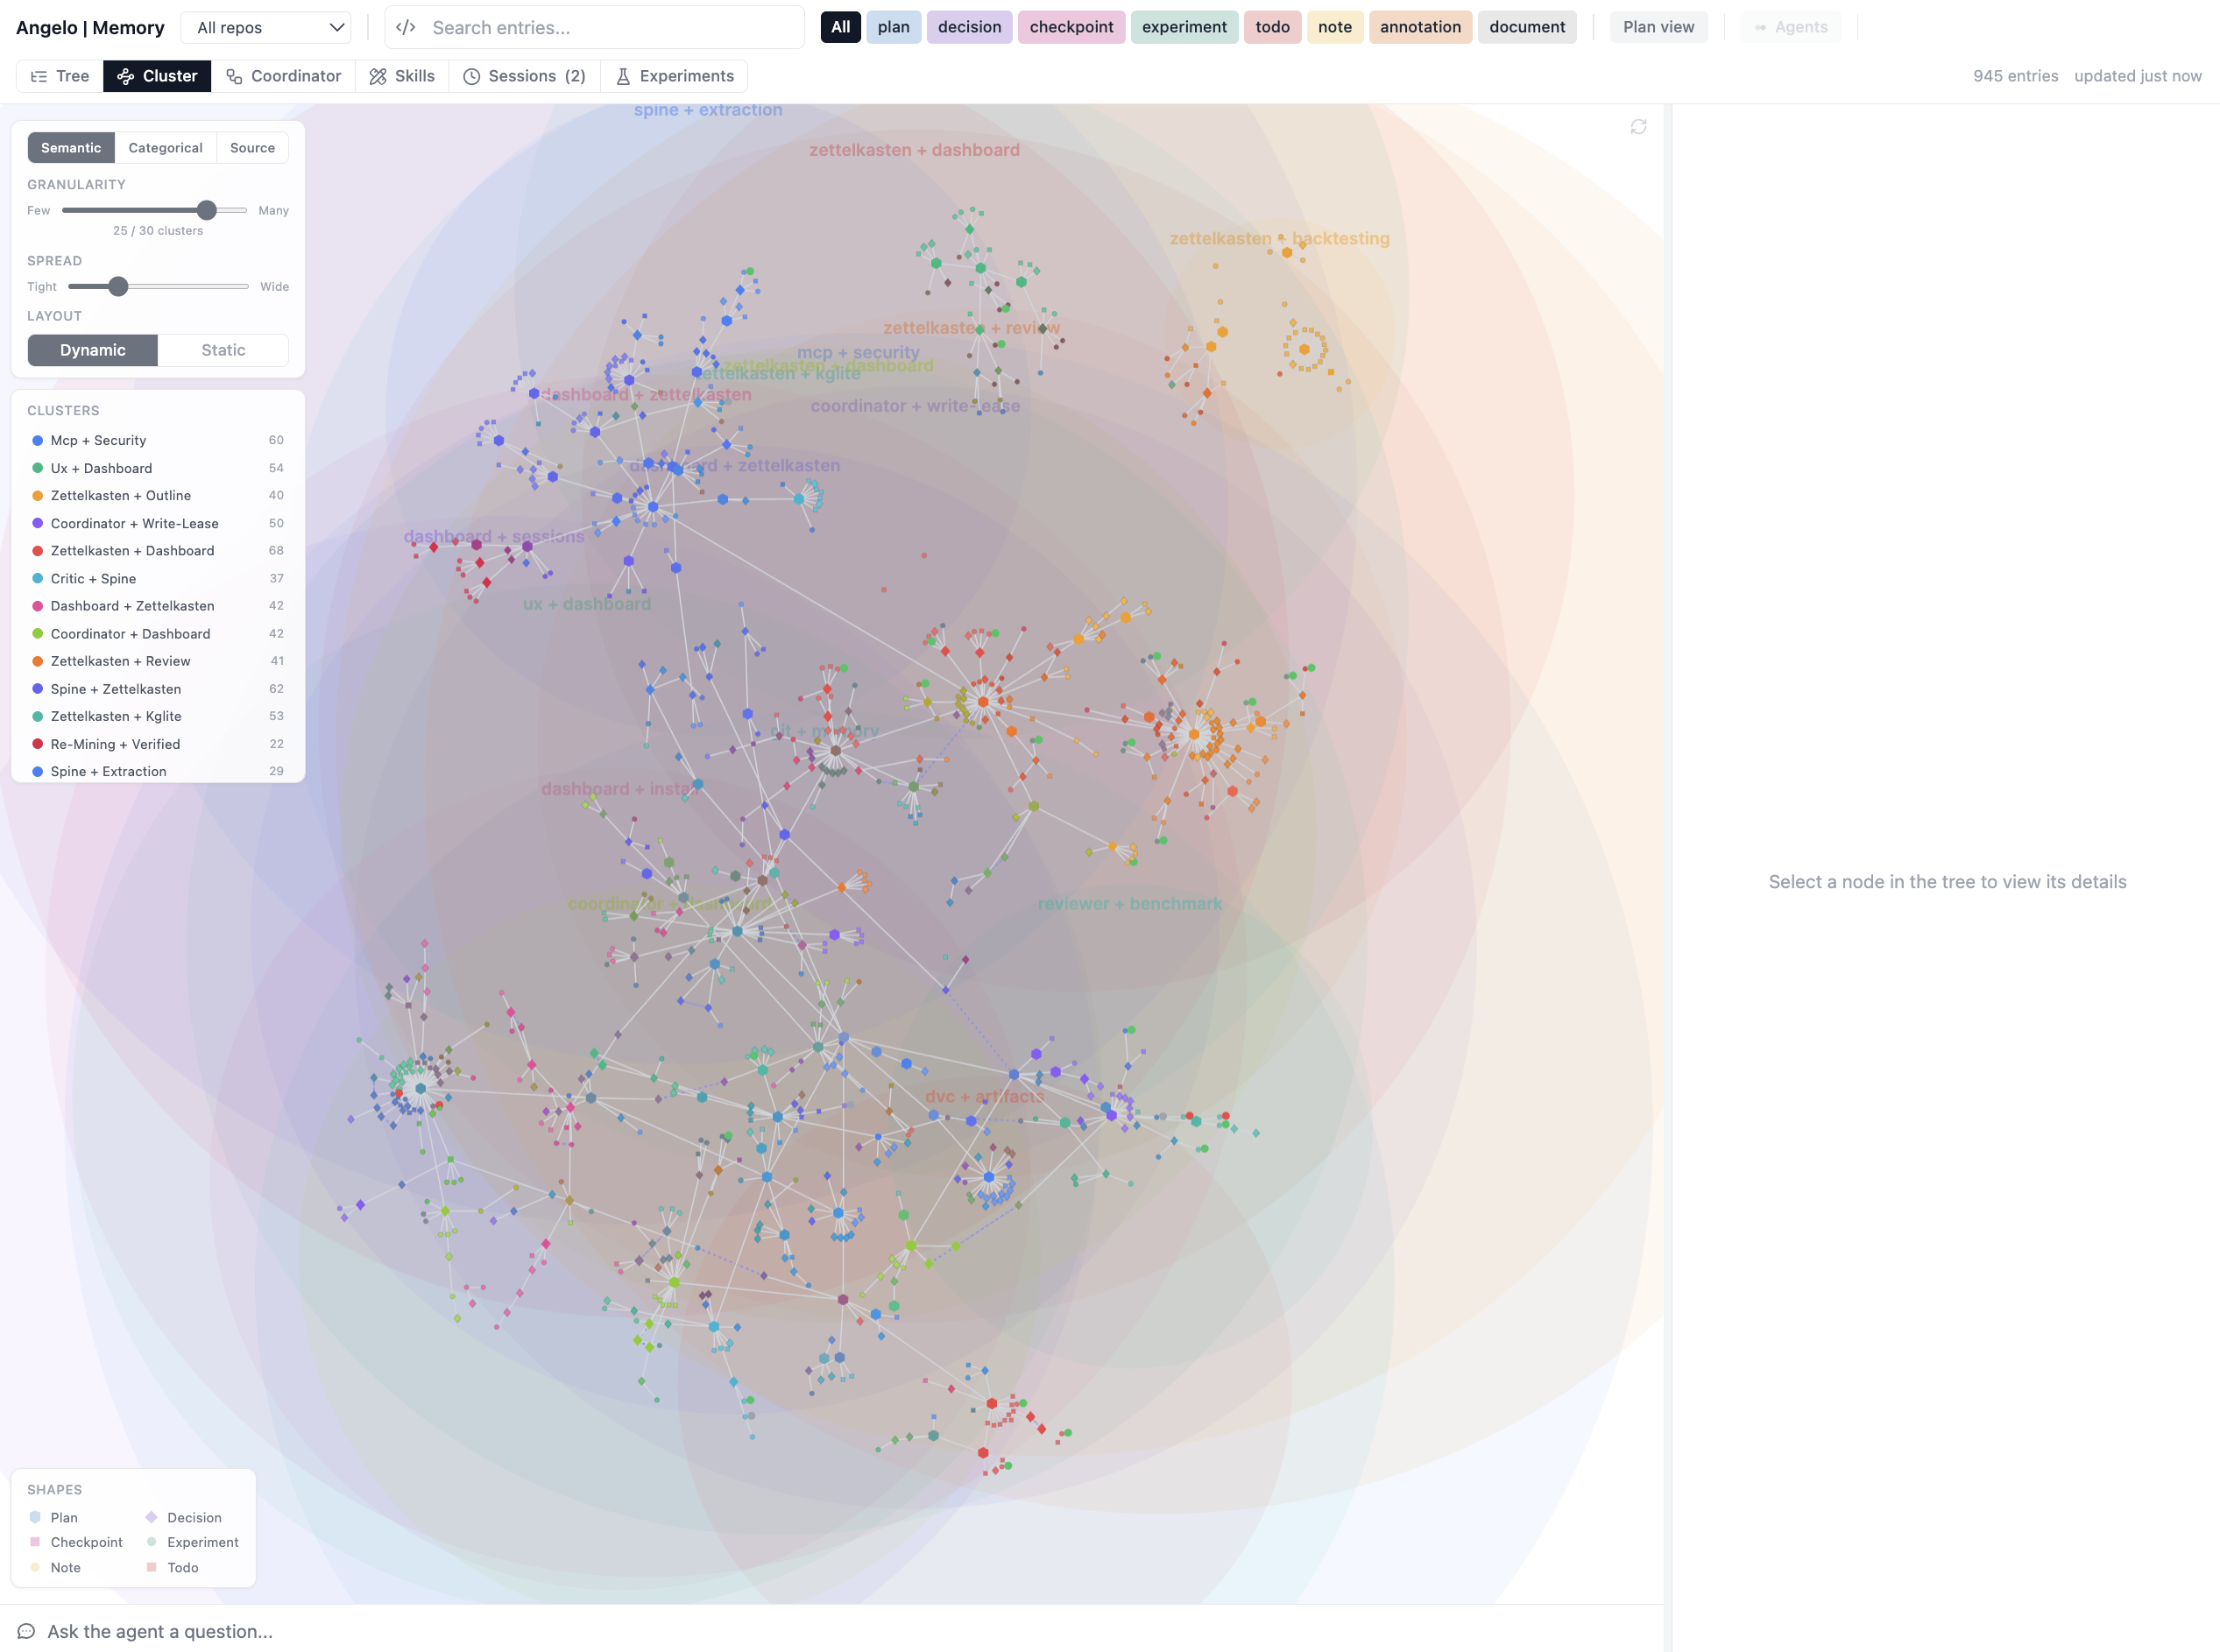Select Zettelkasten + Review cluster row

click(158, 661)
